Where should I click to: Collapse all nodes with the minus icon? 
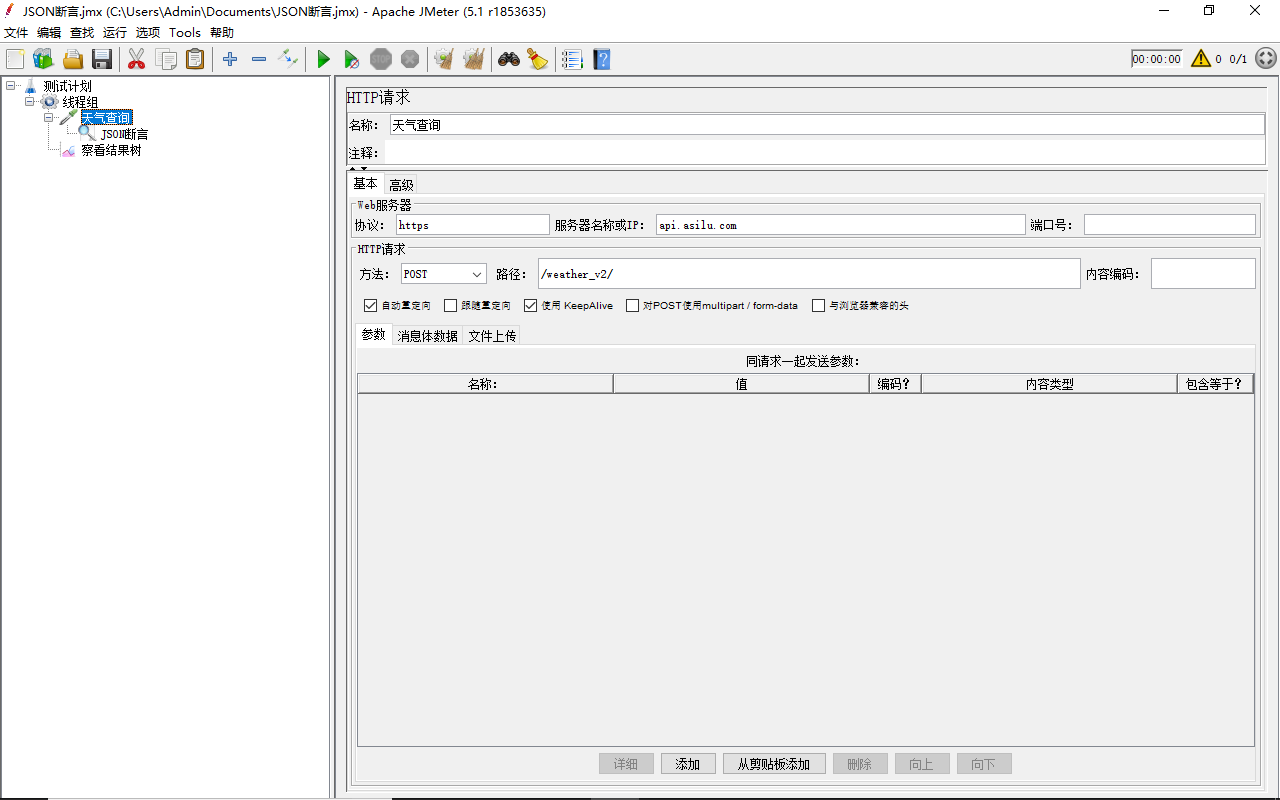point(259,59)
